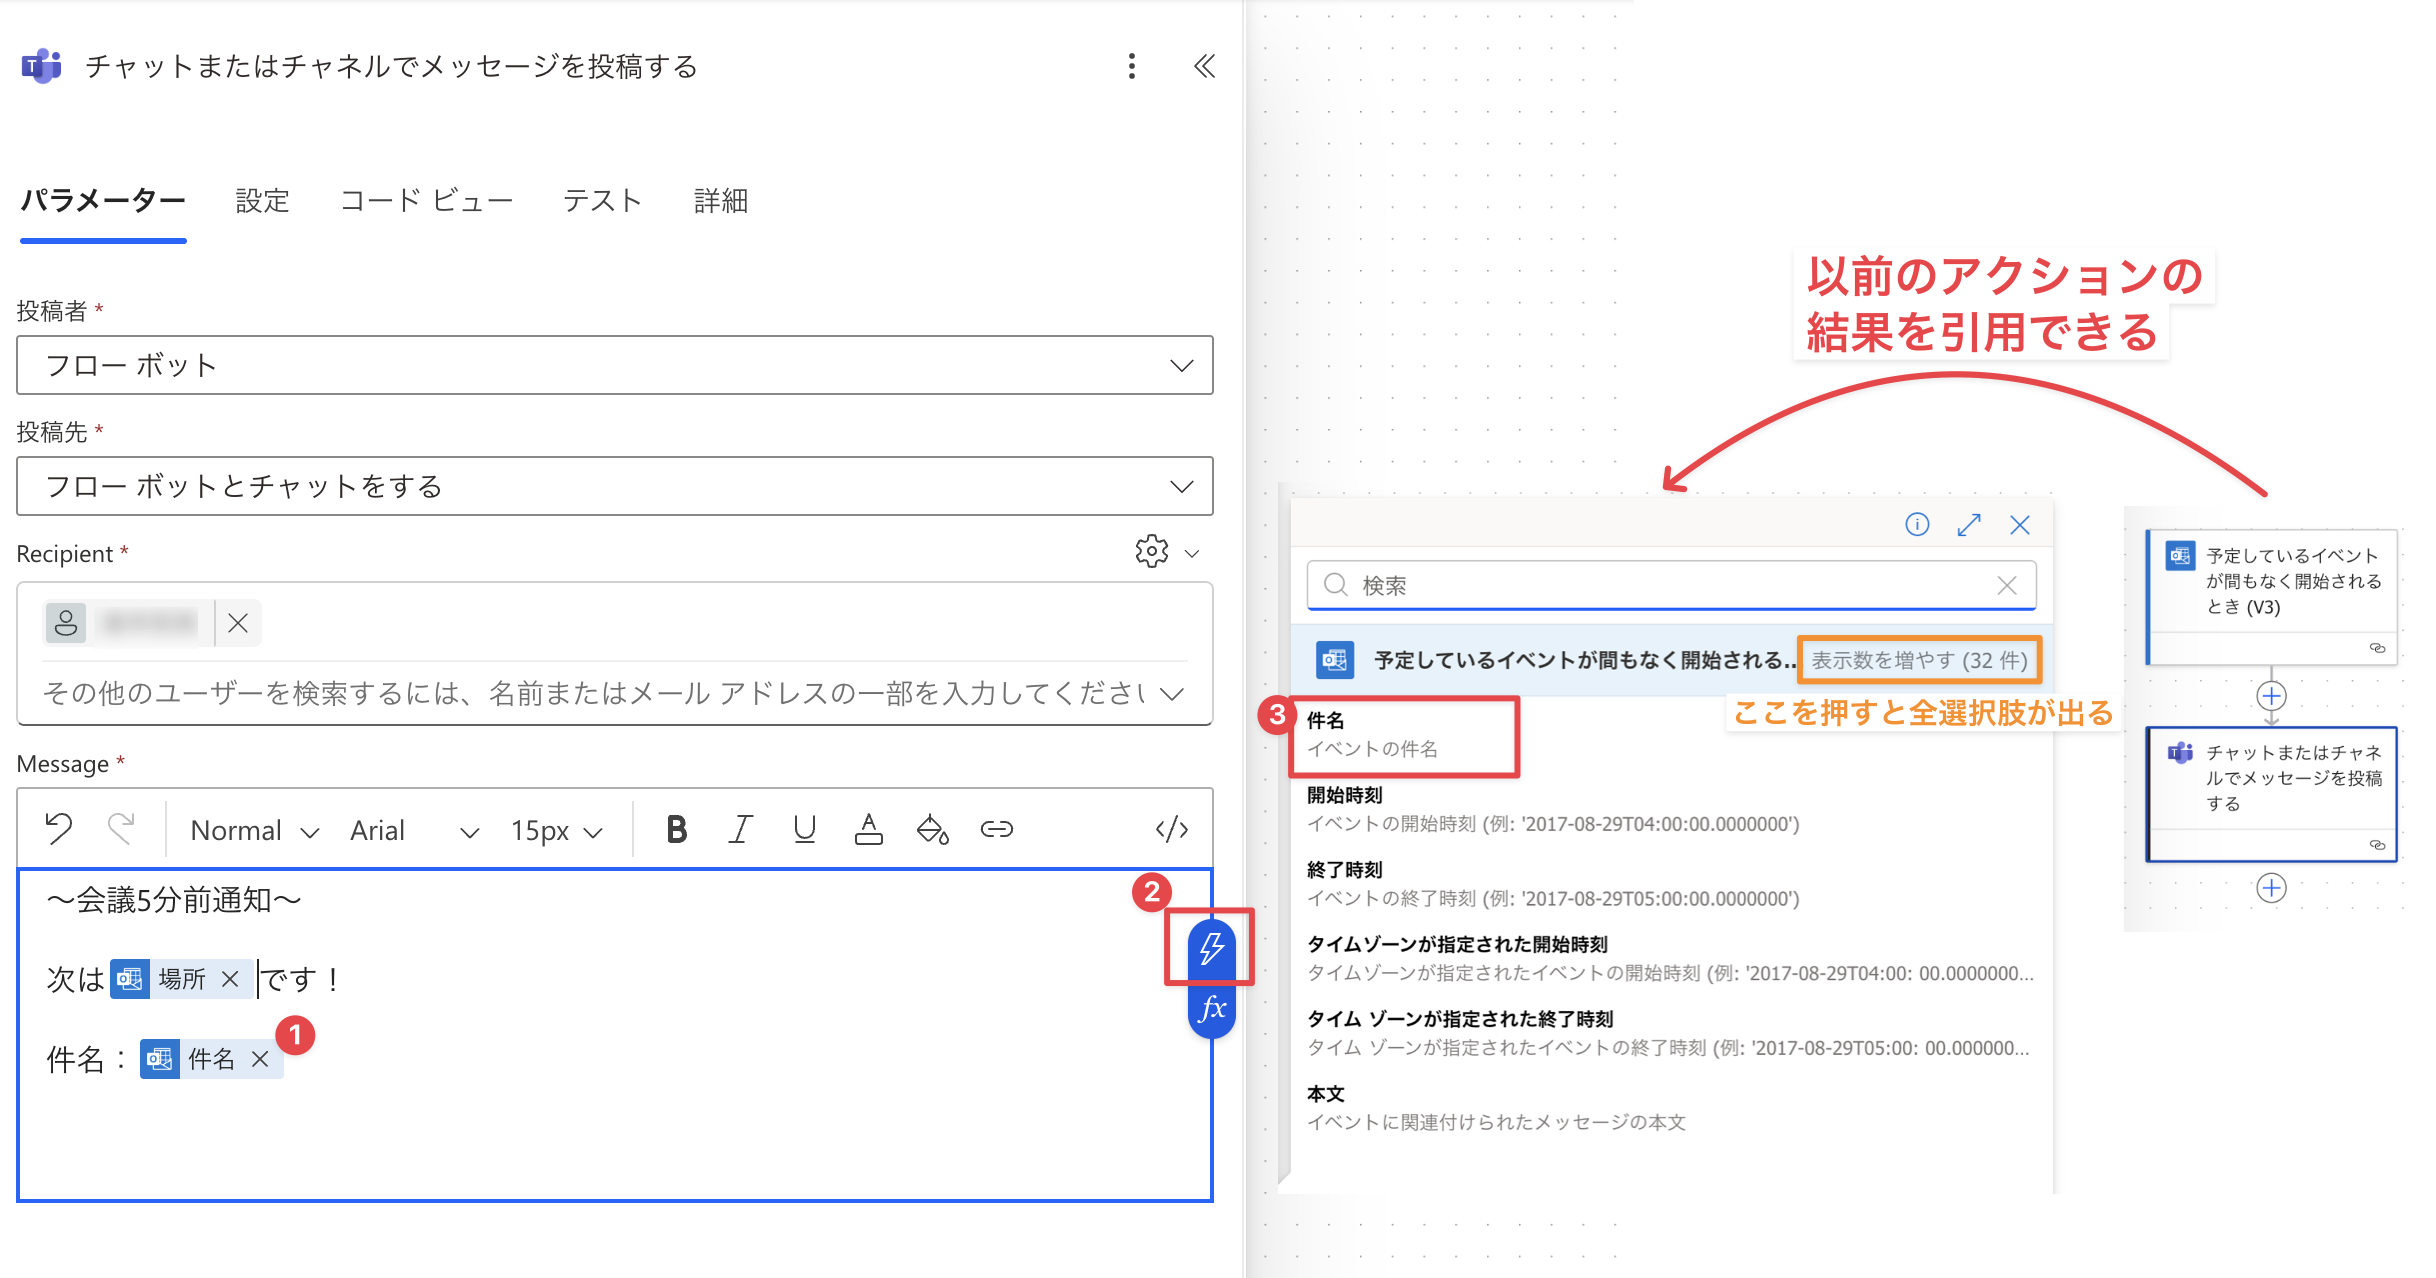The width and height of the screenshot is (2436, 1278).
Task: Open the code view toggle icon
Action: click(x=1171, y=829)
